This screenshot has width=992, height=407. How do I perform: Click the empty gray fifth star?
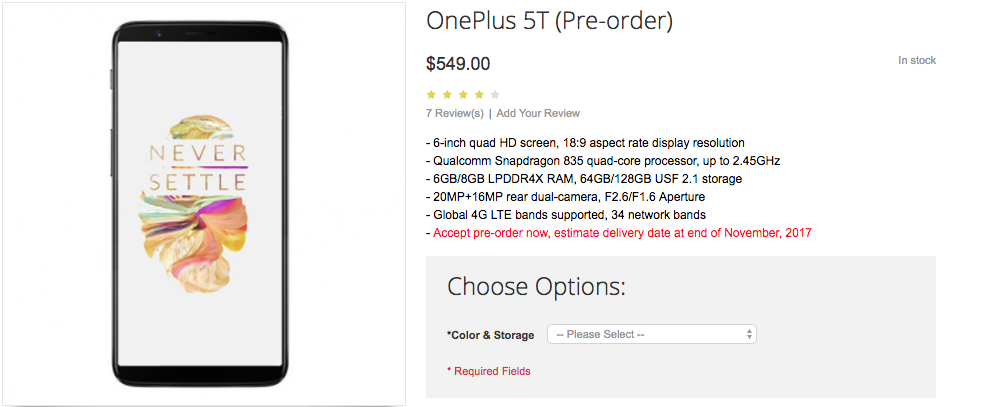(495, 94)
